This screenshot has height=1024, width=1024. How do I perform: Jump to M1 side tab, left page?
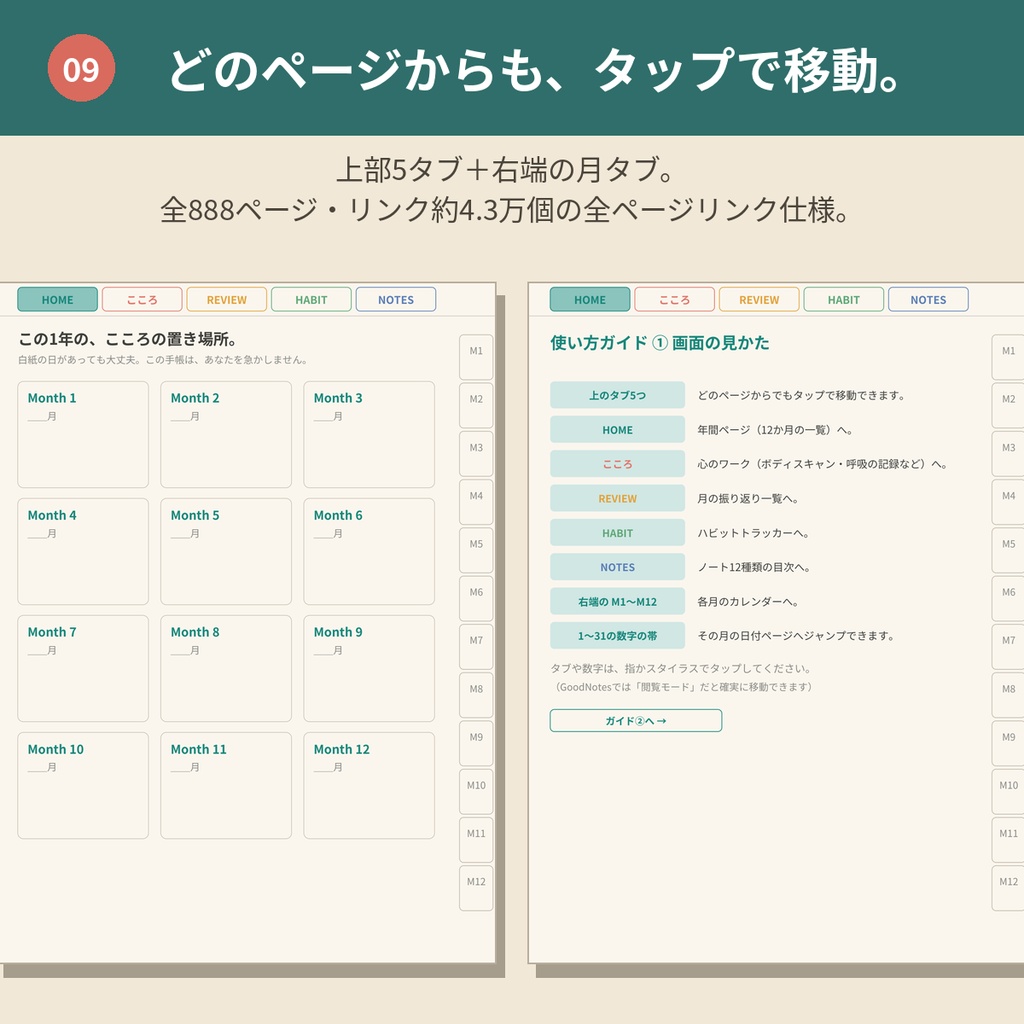(x=476, y=357)
